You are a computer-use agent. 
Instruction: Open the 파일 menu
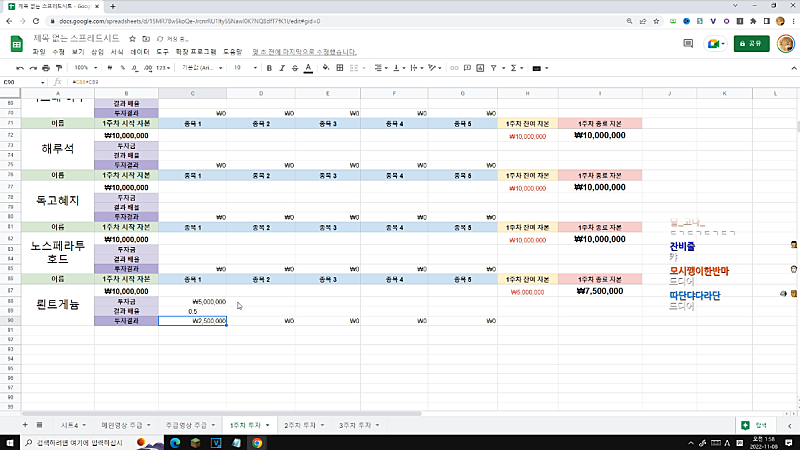(x=39, y=52)
